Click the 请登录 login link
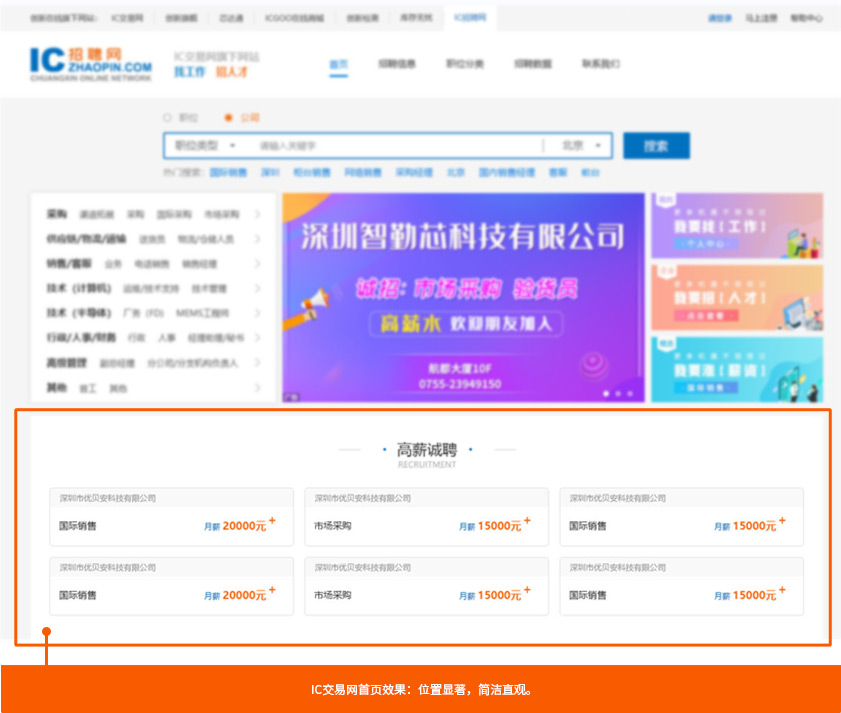The image size is (841, 713). (720, 18)
